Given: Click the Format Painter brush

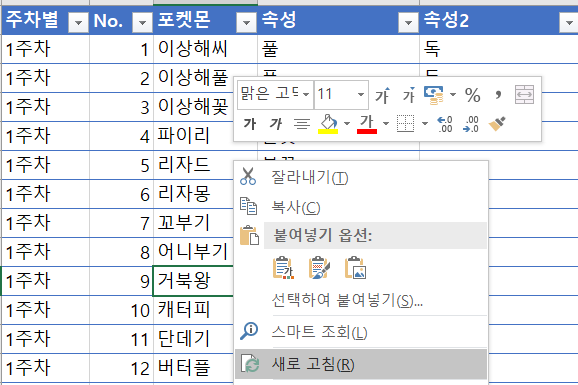Looking at the screenshot, I should (x=497, y=124).
